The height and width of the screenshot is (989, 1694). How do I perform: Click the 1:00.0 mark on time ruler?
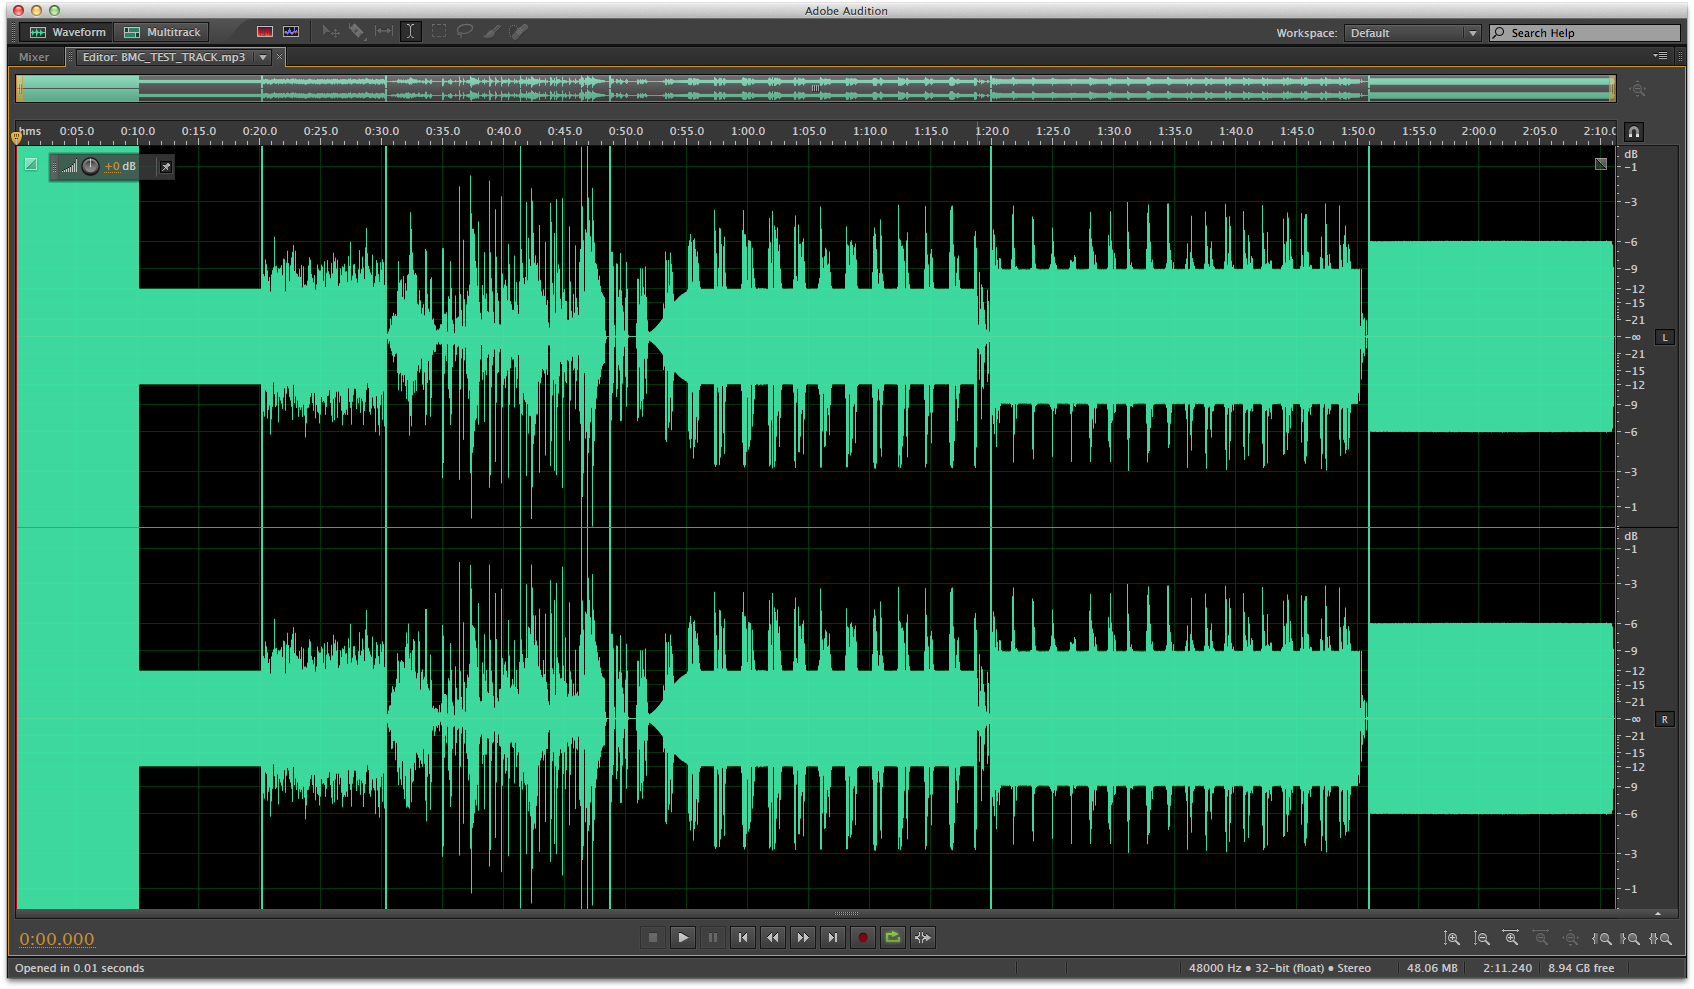(x=748, y=131)
